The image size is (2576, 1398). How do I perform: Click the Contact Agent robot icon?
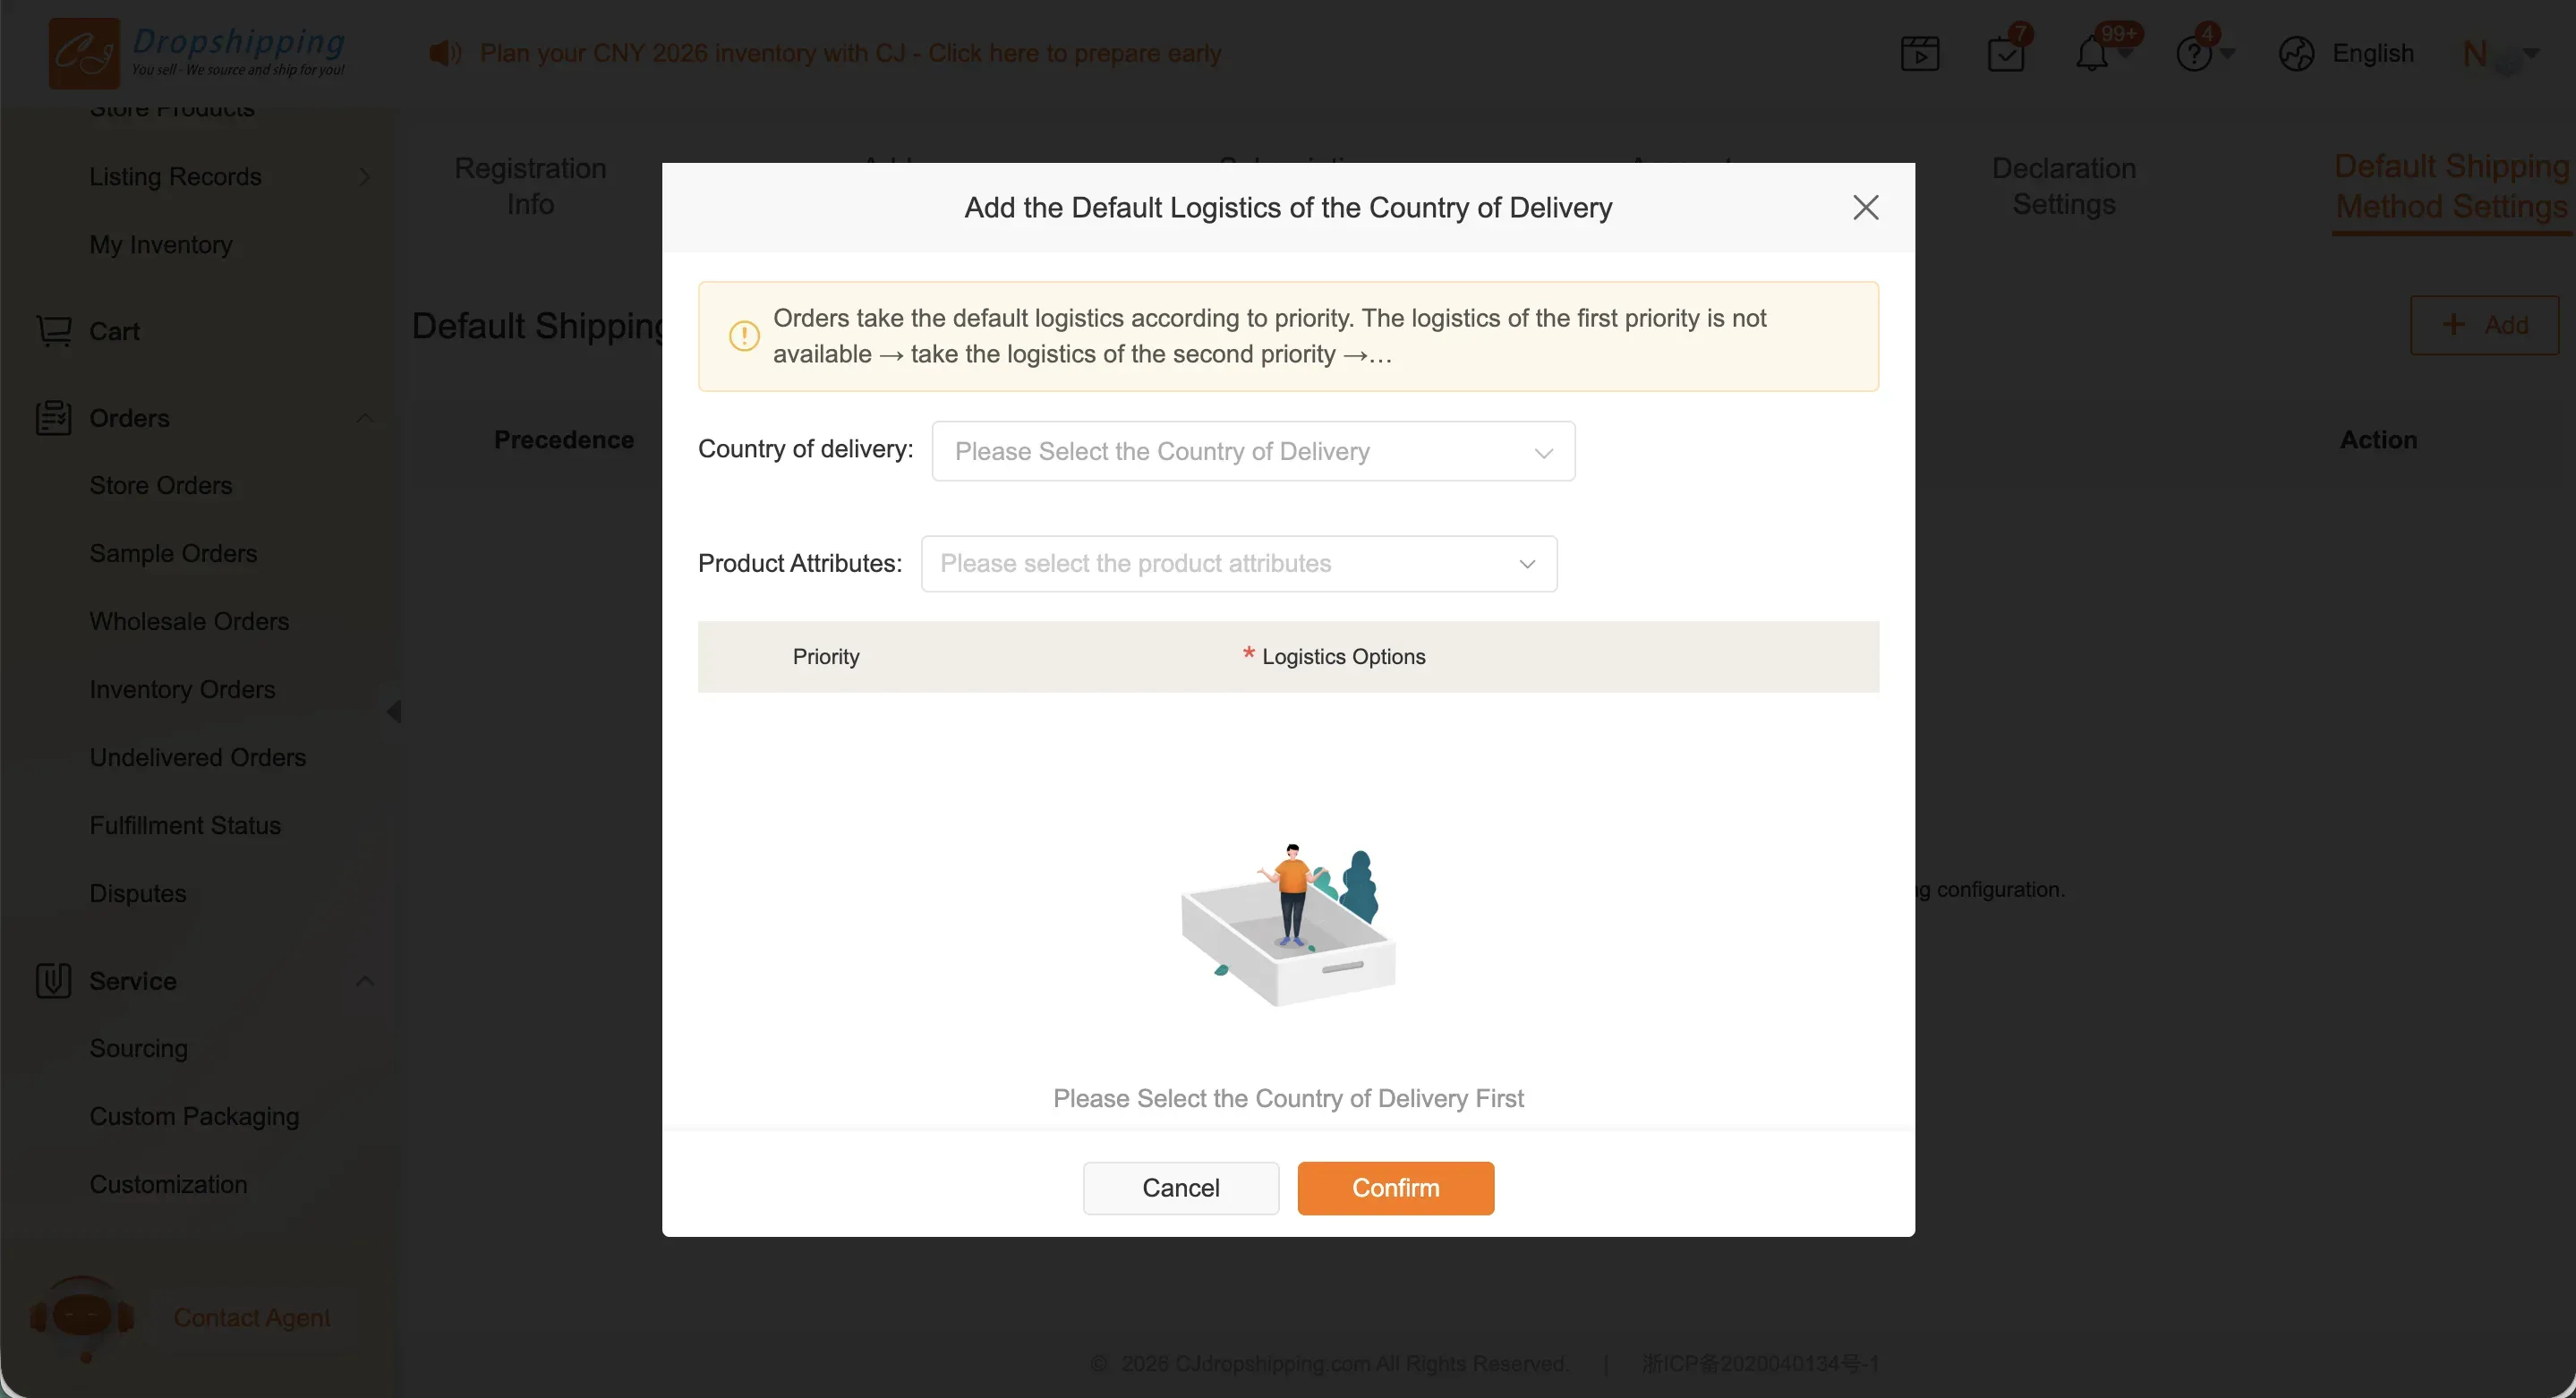[82, 1316]
